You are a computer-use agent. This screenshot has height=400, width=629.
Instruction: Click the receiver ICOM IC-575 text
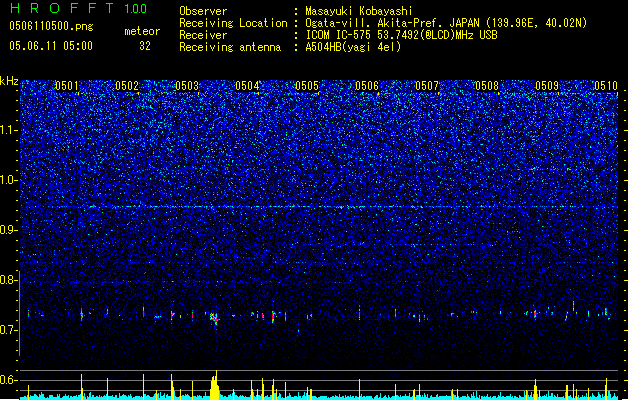coord(401,35)
